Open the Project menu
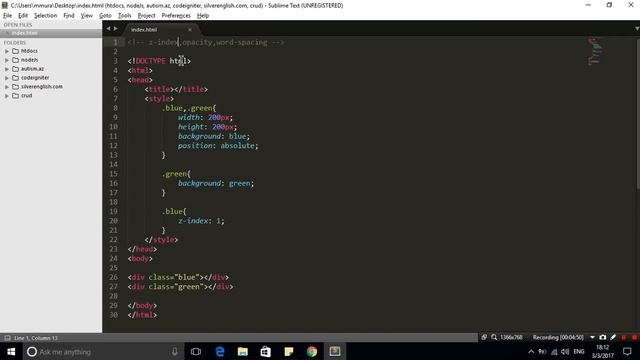 pyautogui.click(x=146, y=16)
